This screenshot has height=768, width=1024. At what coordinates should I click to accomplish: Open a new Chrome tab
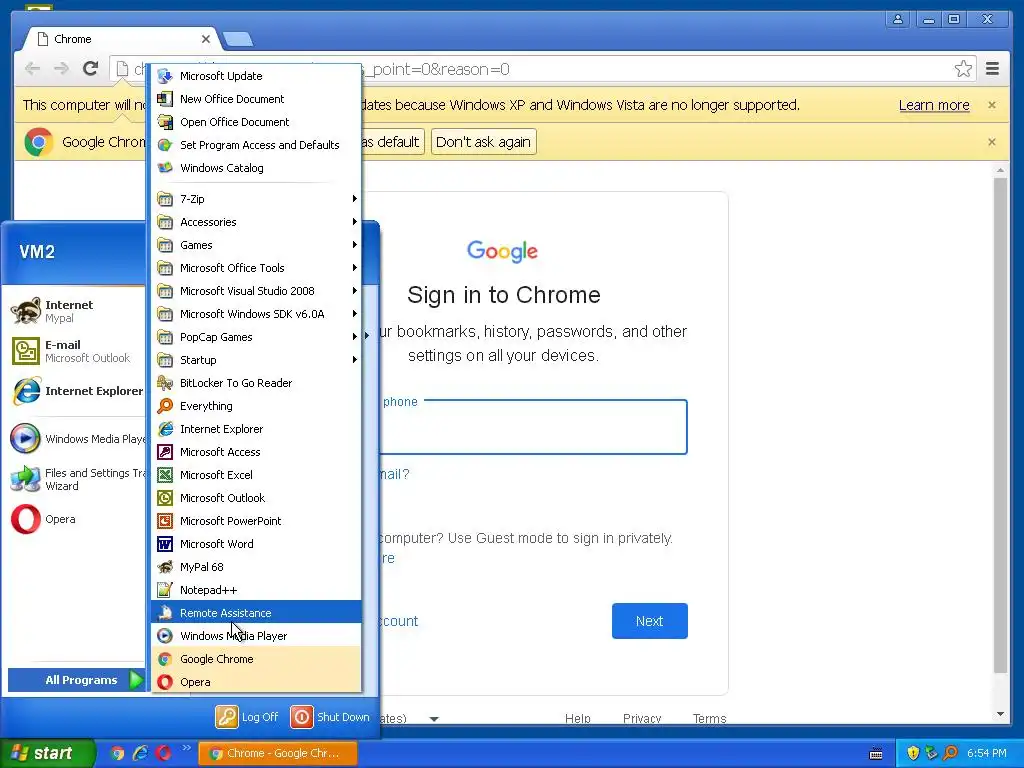click(238, 40)
